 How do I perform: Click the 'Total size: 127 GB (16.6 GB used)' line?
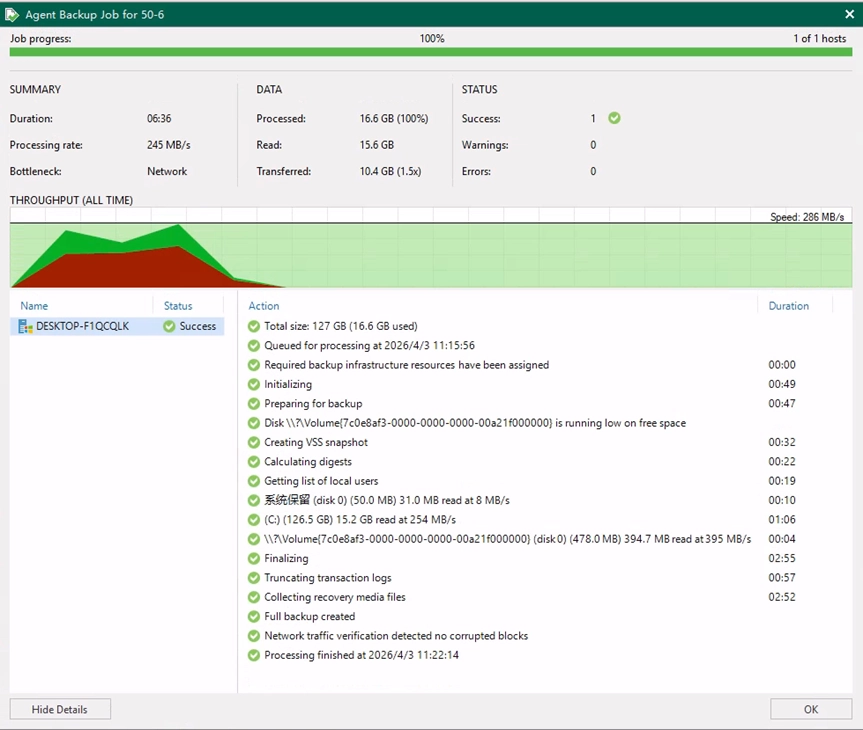[341, 326]
